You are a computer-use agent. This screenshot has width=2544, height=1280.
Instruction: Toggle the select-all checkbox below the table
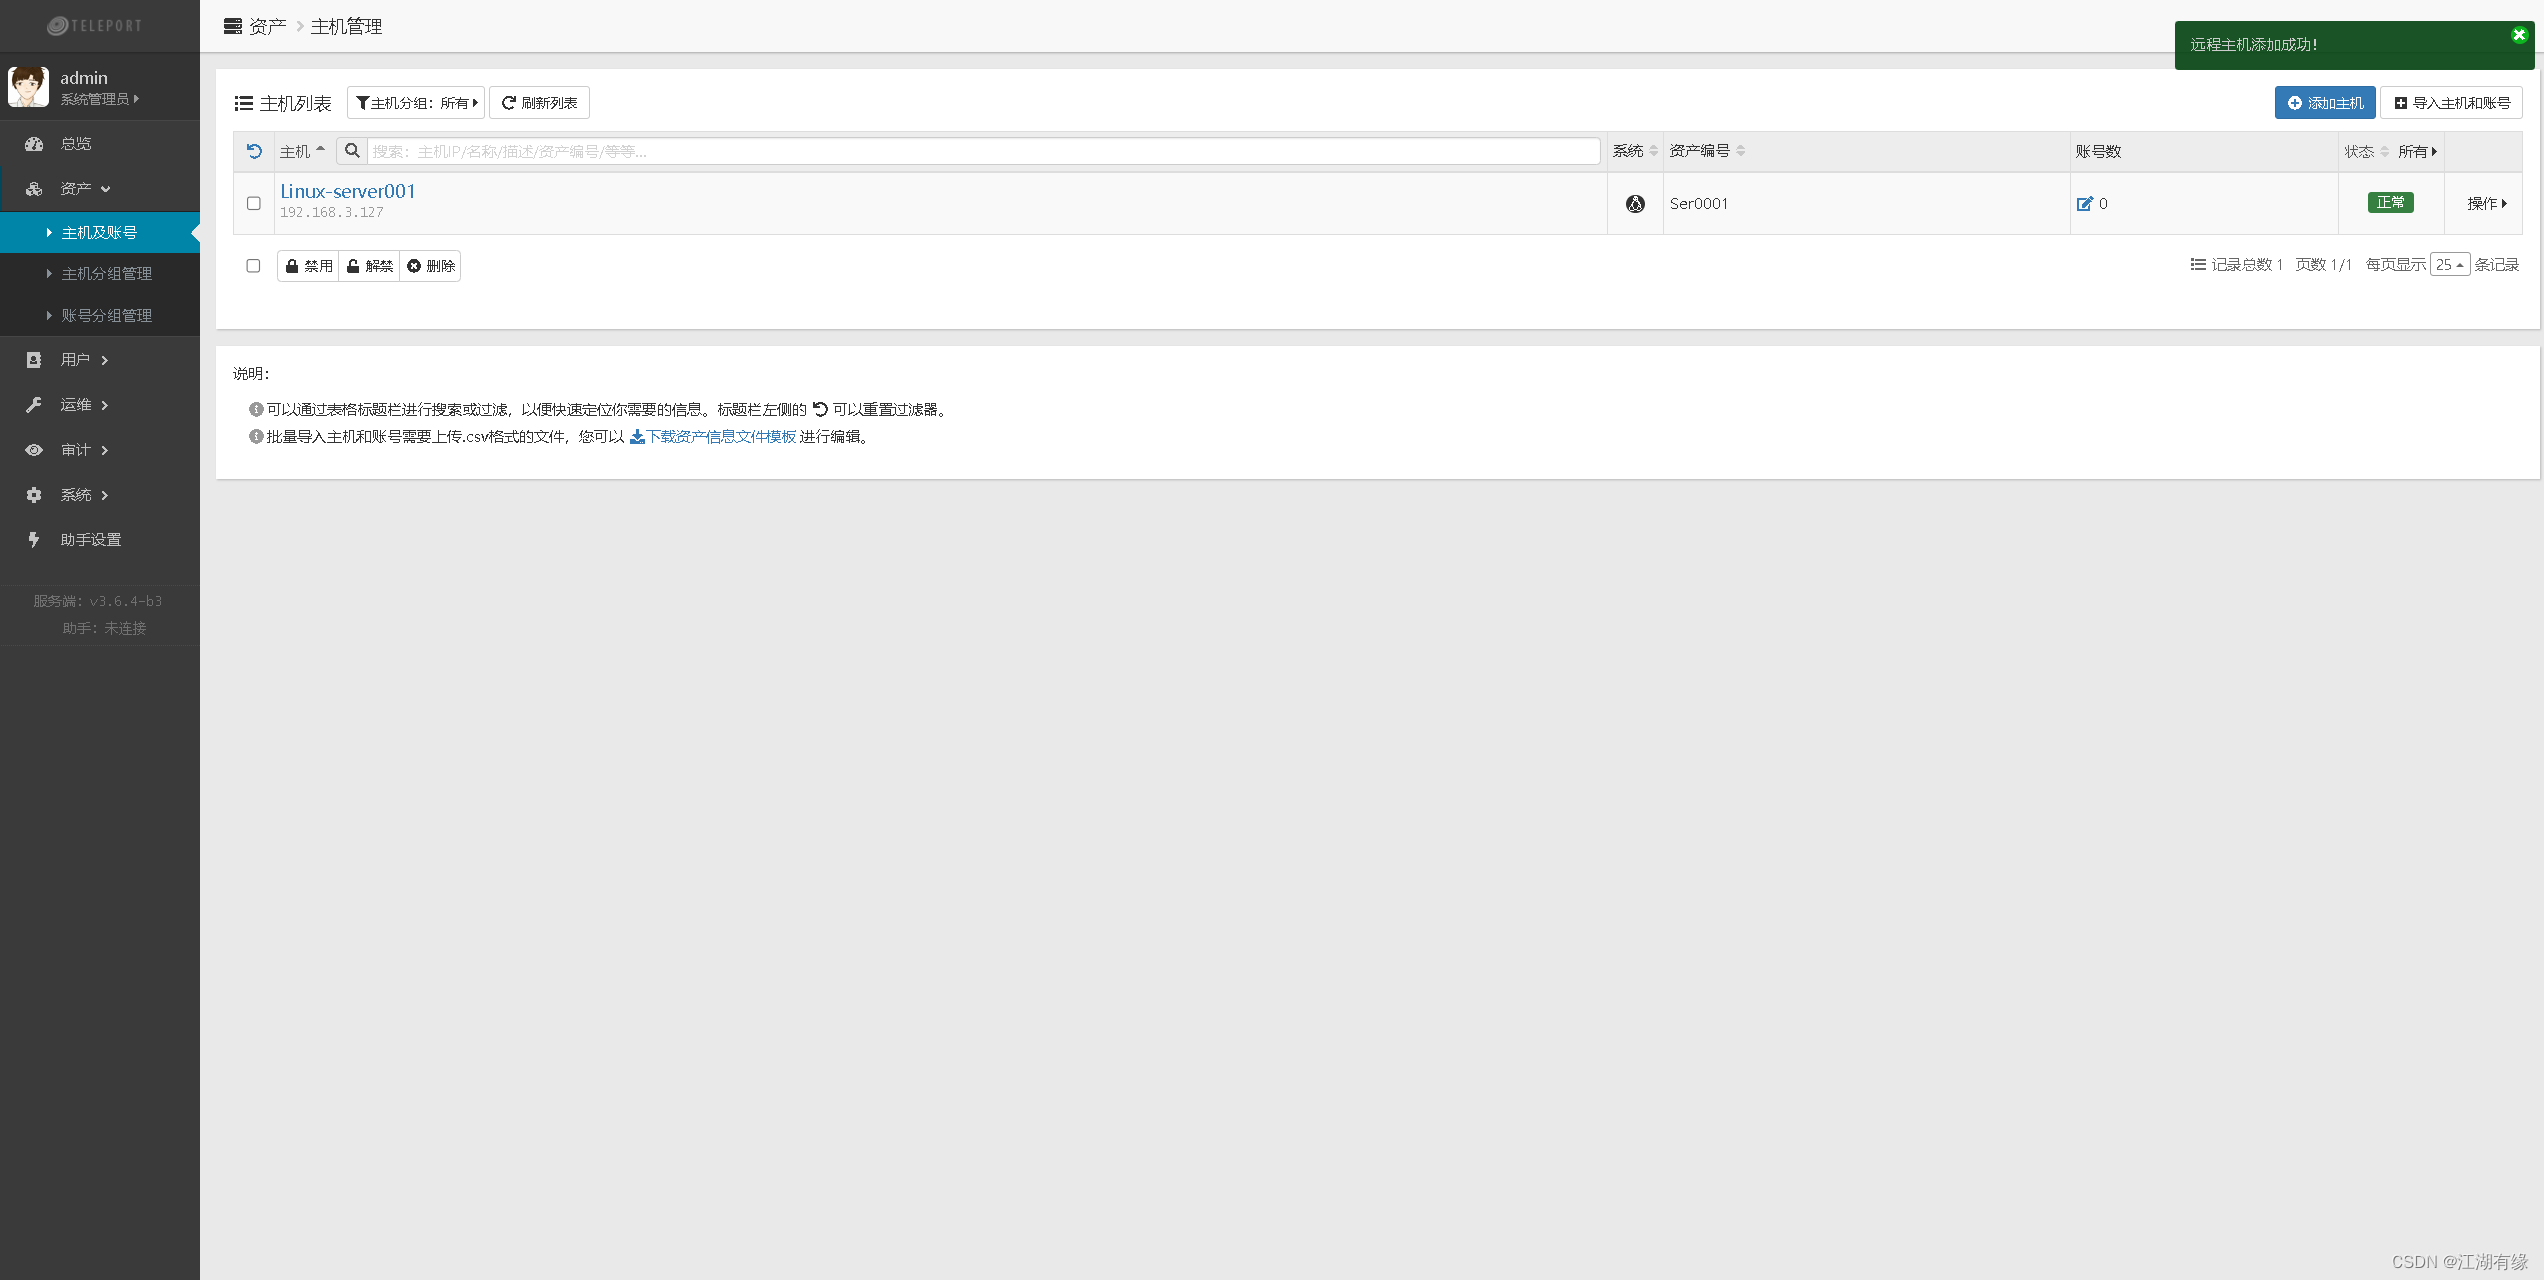[x=253, y=266]
